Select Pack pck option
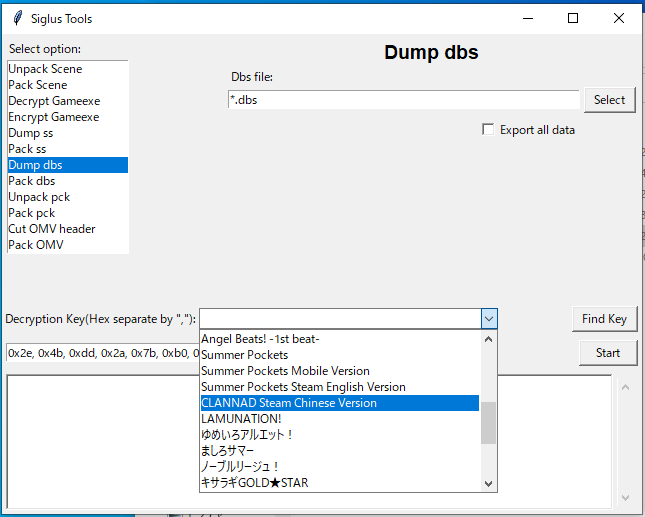 click(x=68, y=213)
